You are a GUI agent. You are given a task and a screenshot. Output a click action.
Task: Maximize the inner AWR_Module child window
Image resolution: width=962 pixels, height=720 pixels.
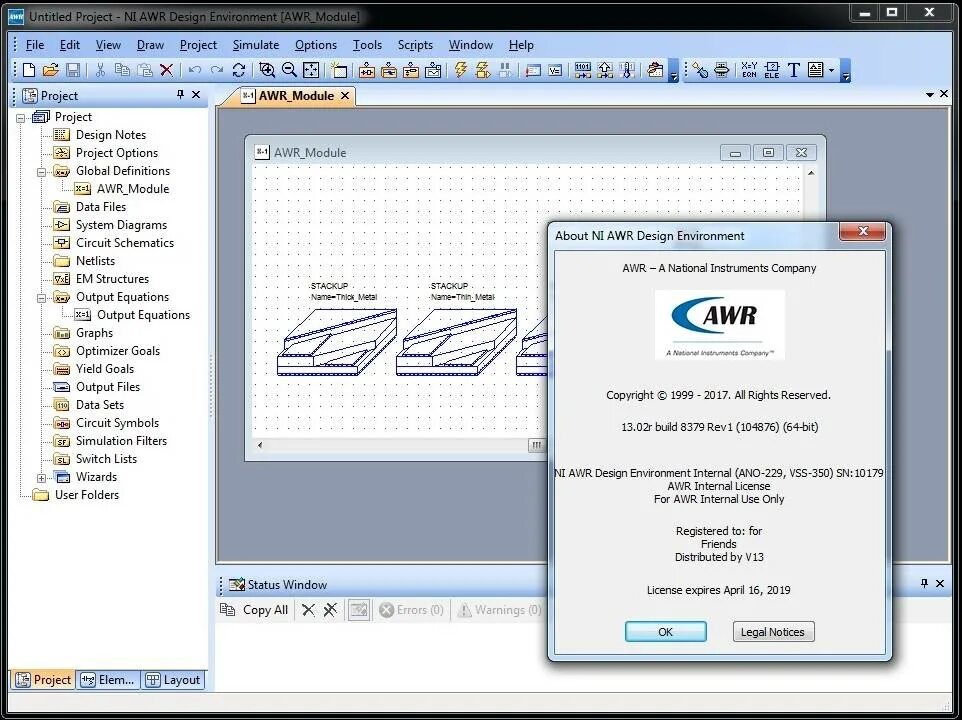(x=768, y=152)
